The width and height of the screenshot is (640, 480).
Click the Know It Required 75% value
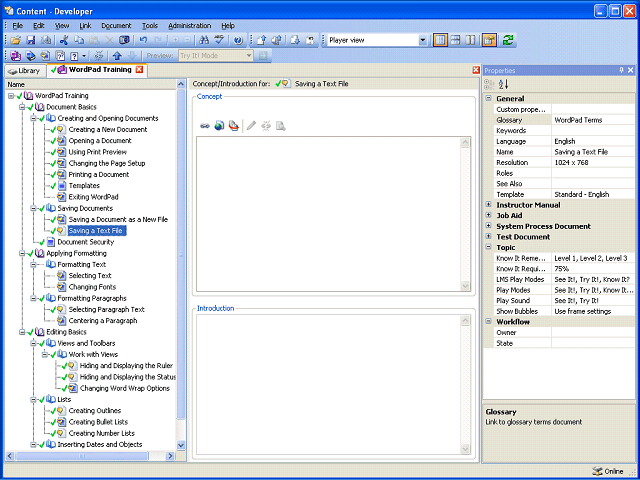point(562,269)
